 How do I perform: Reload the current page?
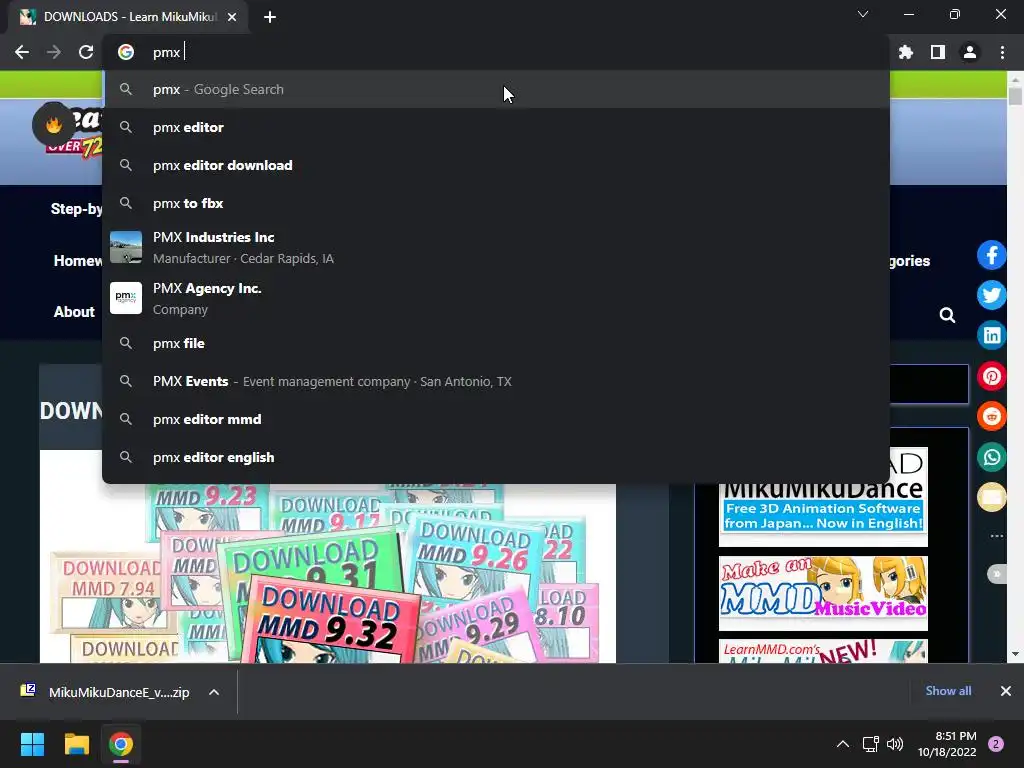click(x=86, y=52)
